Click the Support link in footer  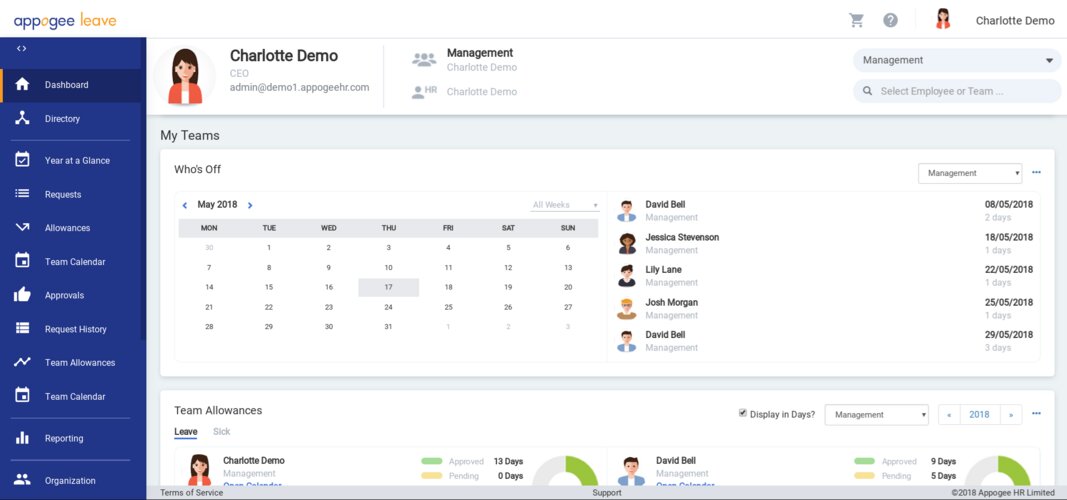[606, 493]
